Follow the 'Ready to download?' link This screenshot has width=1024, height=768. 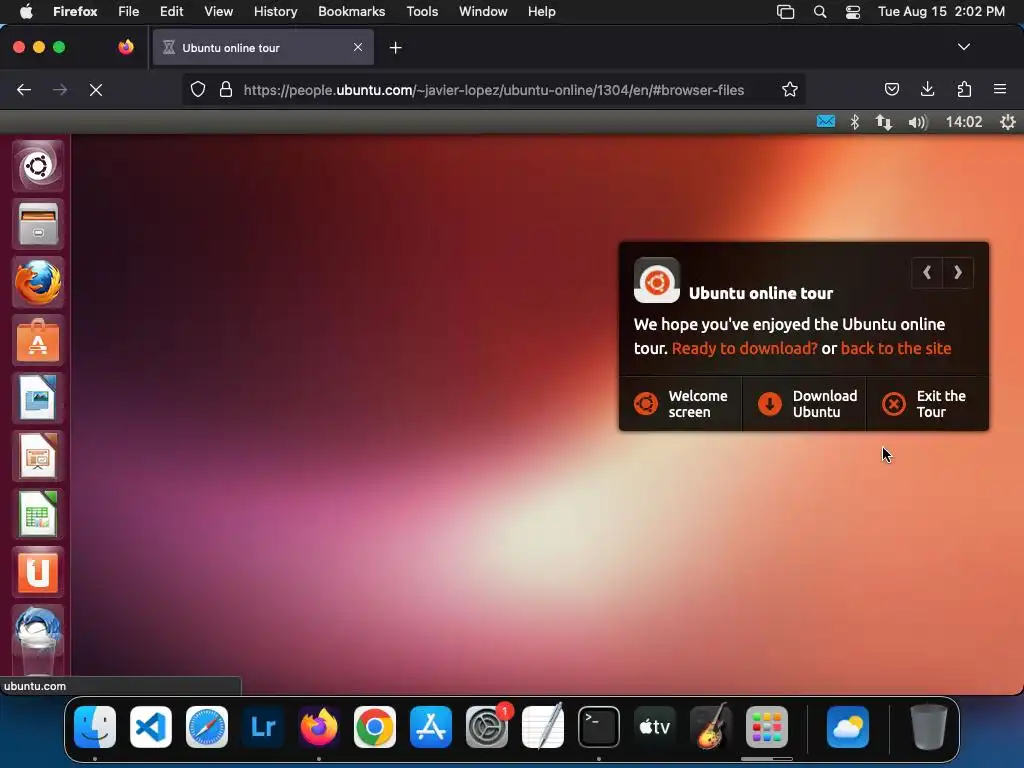(744, 348)
